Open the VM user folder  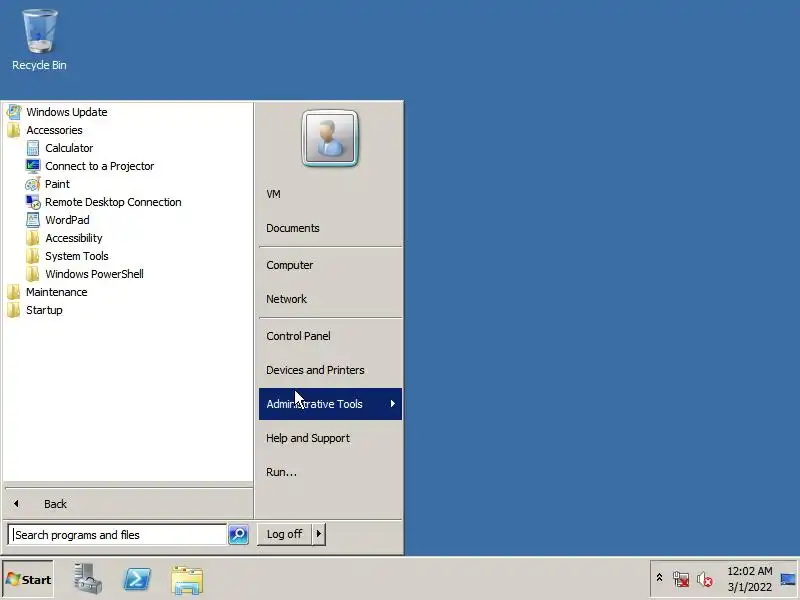[x=330, y=194]
